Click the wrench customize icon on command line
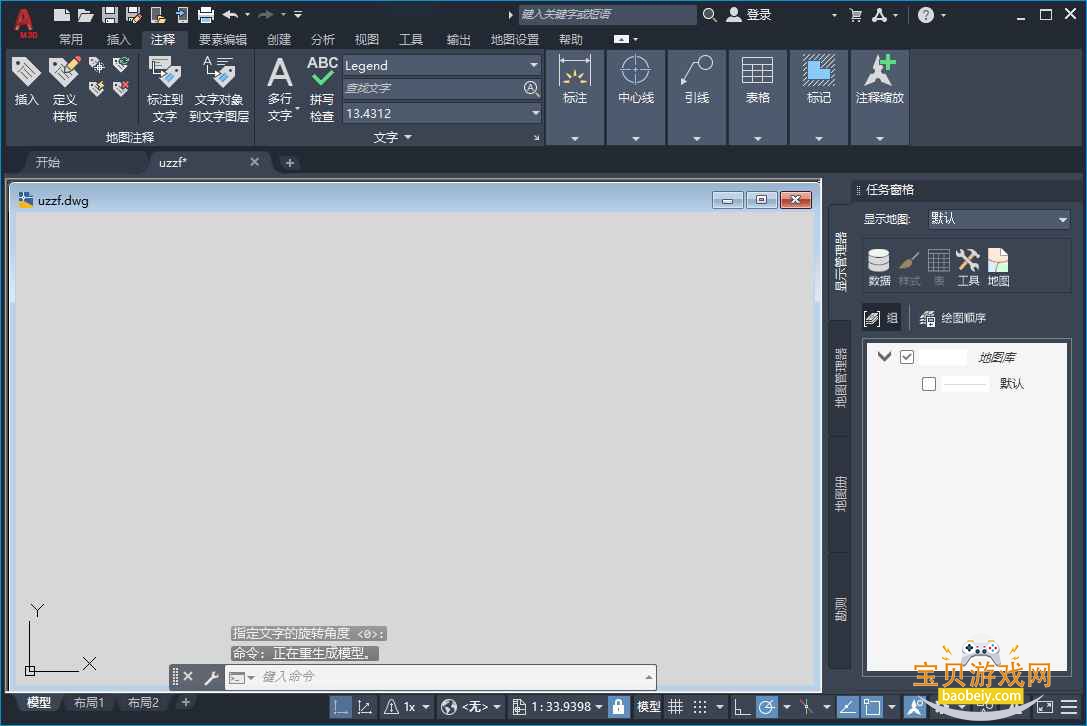The height and width of the screenshot is (726, 1087). [x=211, y=677]
